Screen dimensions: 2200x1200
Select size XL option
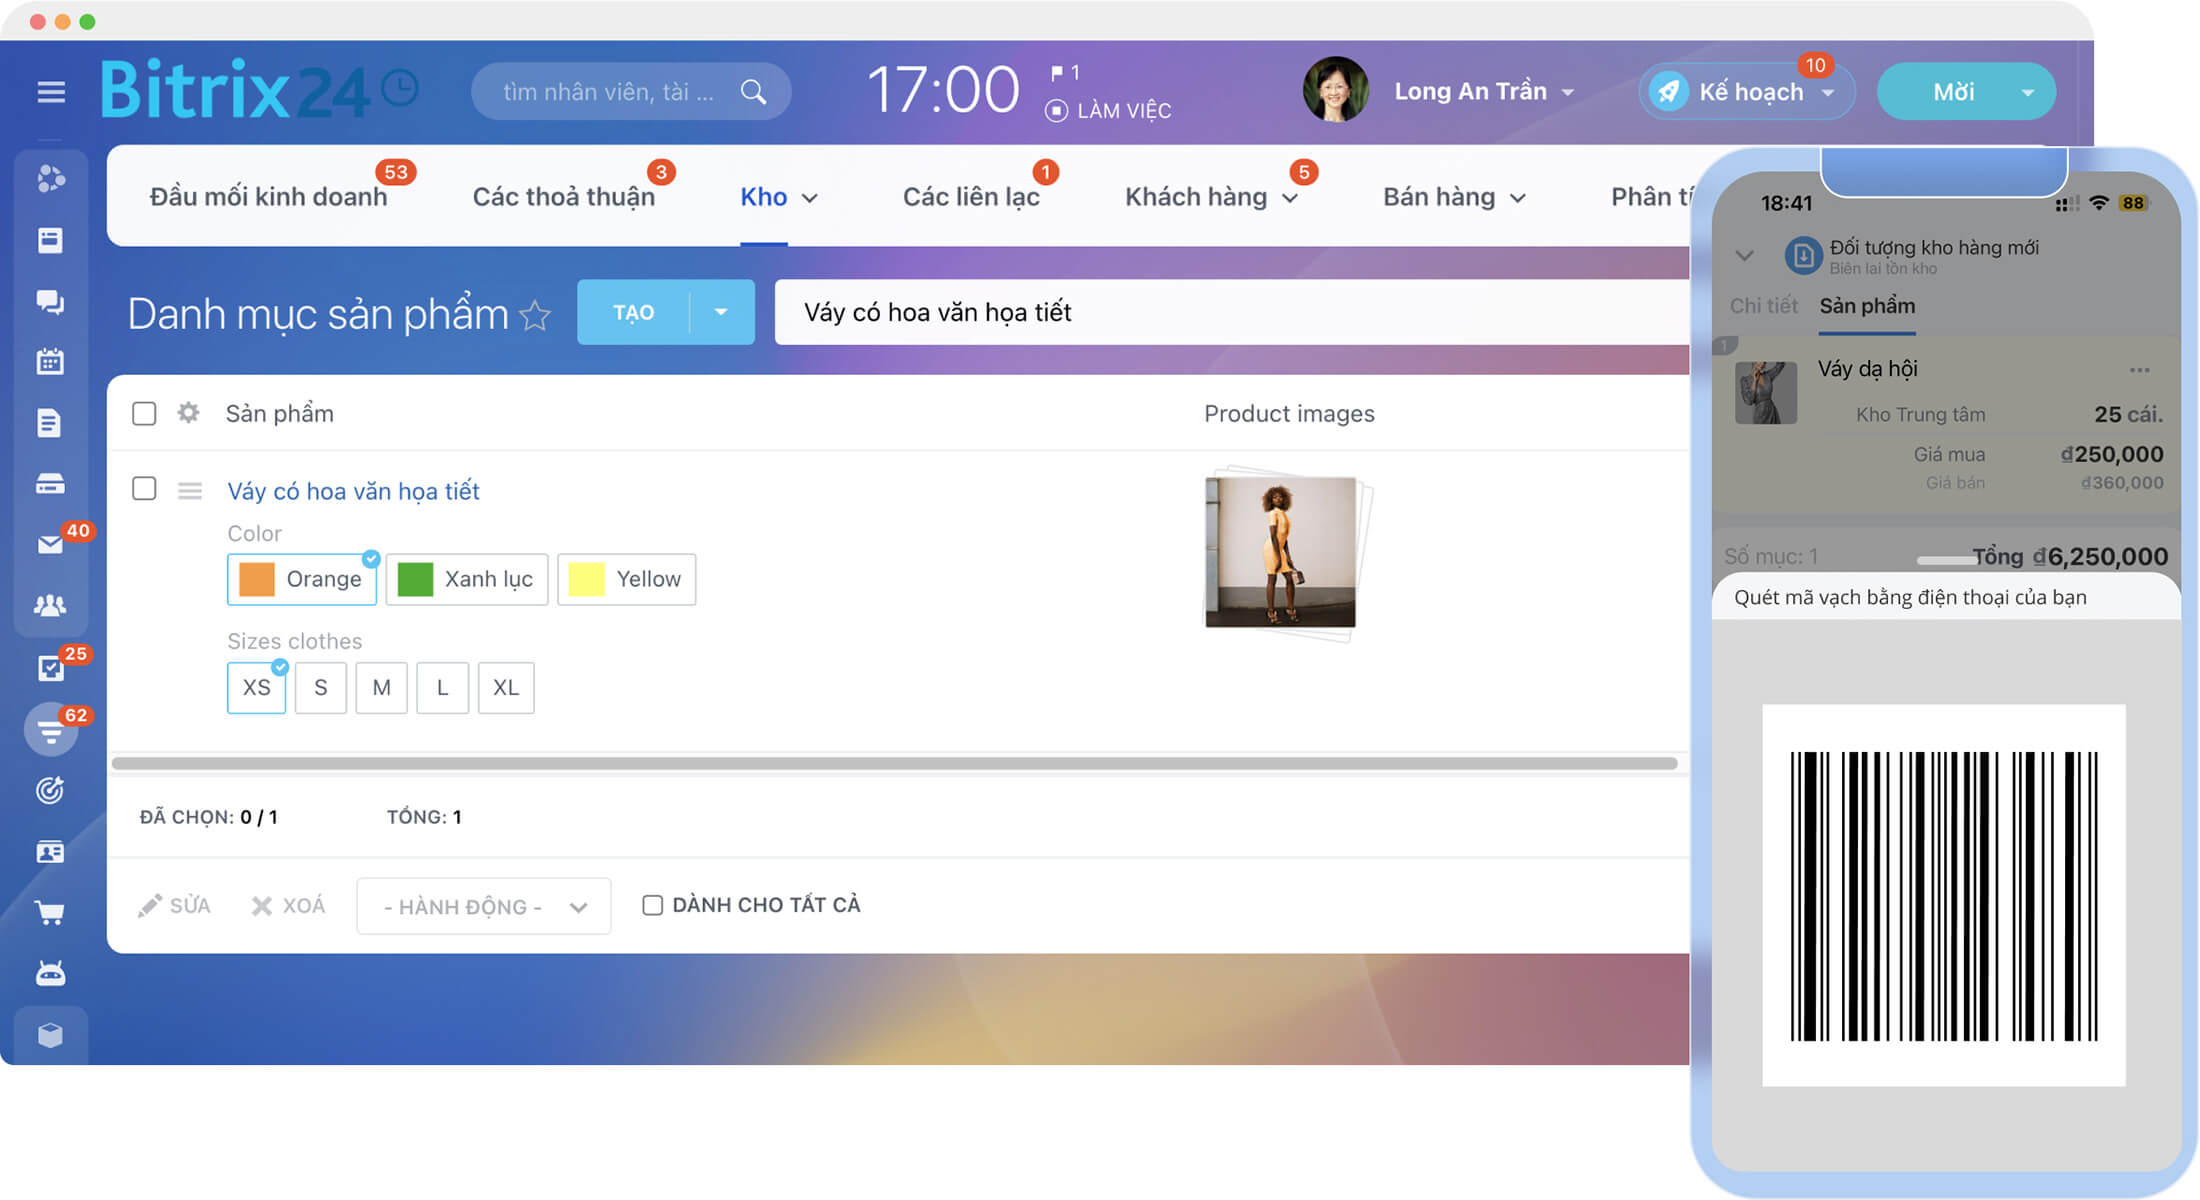pos(506,687)
